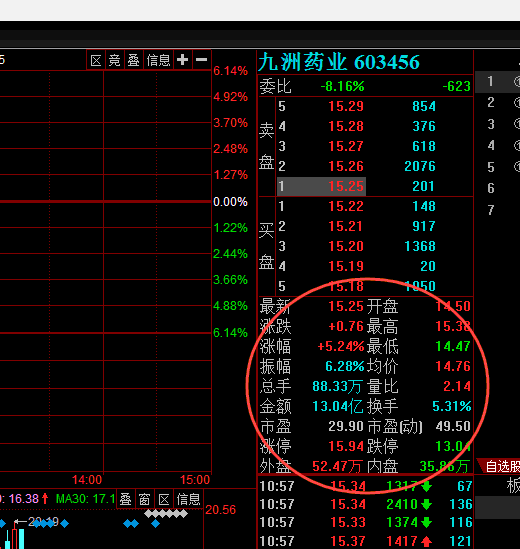Click the 区 button in the lower indicator toolbar
This screenshot has height=549, width=520.
[164, 499]
